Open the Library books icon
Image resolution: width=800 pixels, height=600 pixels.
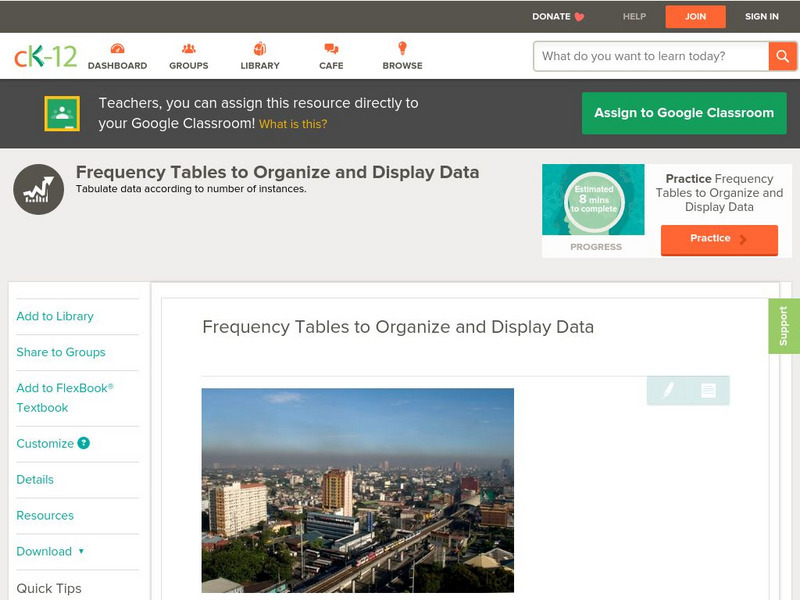[260, 49]
